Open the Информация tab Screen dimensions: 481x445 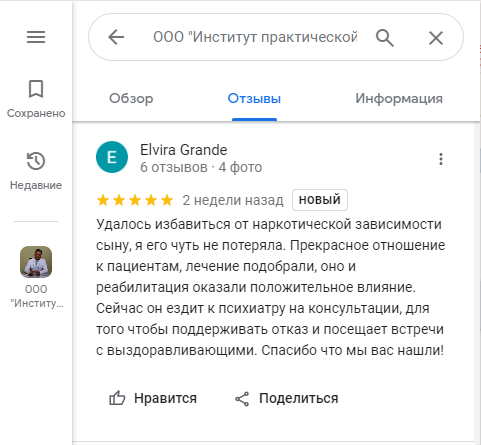399,99
